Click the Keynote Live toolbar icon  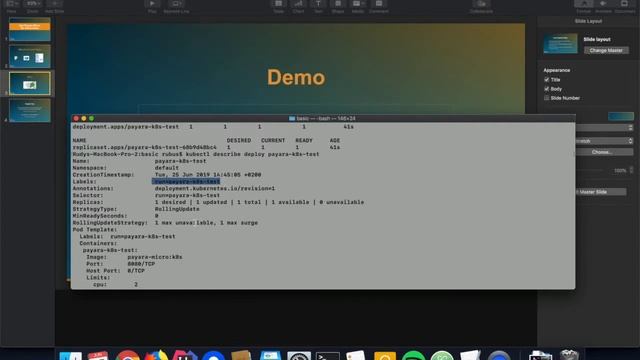[176, 5]
